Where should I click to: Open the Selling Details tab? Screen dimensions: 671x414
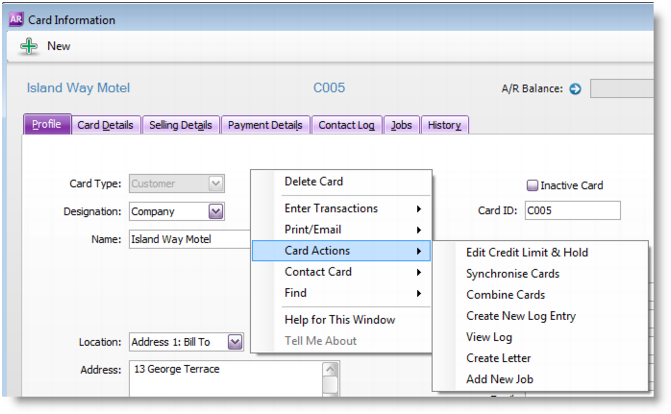[x=180, y=125]
